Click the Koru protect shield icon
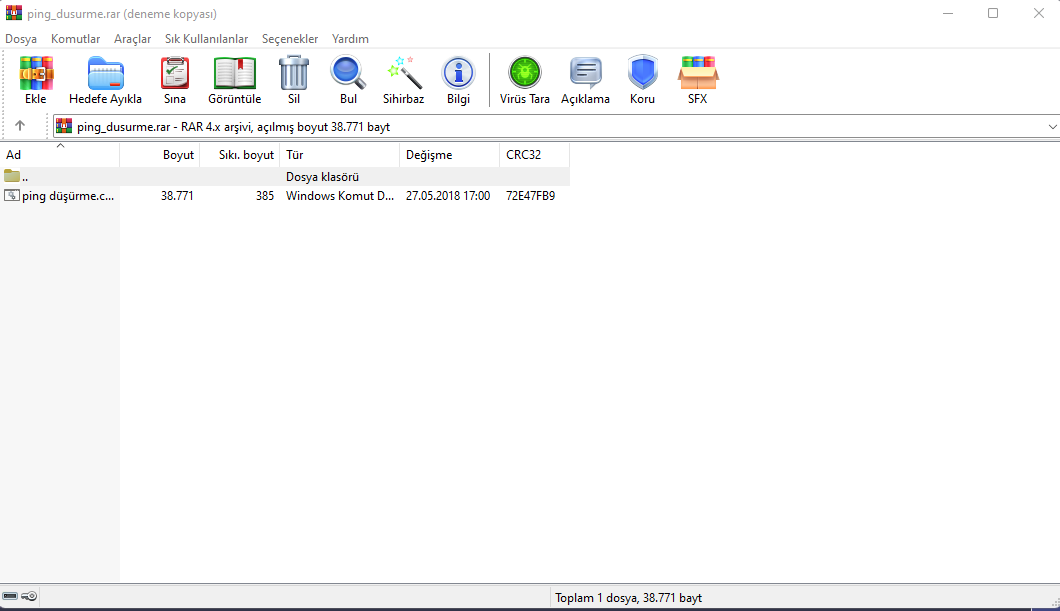Viewport: 1060px width, 611px height. 642,73
